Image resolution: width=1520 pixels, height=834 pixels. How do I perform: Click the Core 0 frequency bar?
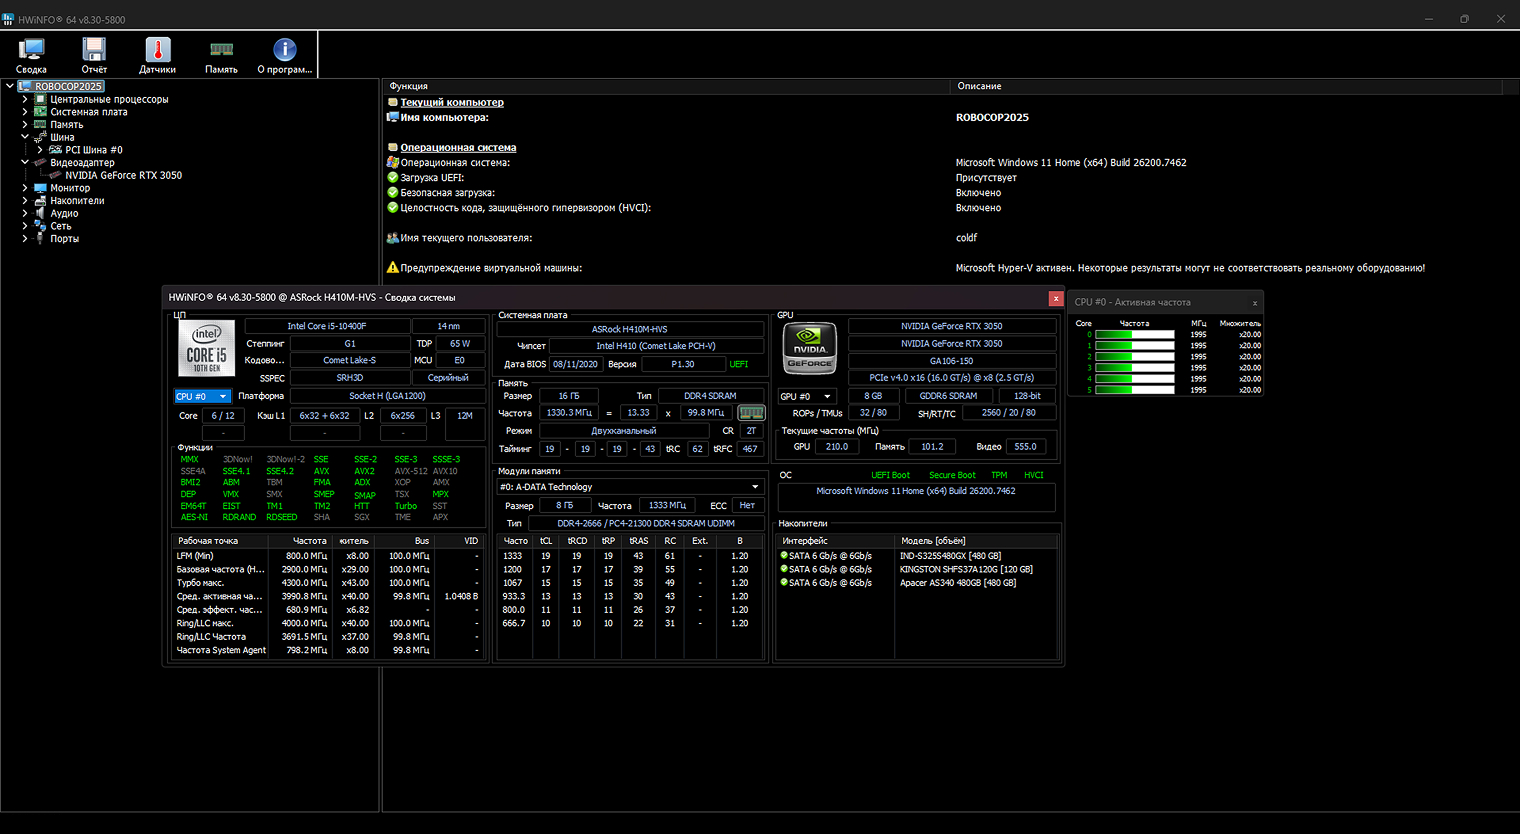1134,335
